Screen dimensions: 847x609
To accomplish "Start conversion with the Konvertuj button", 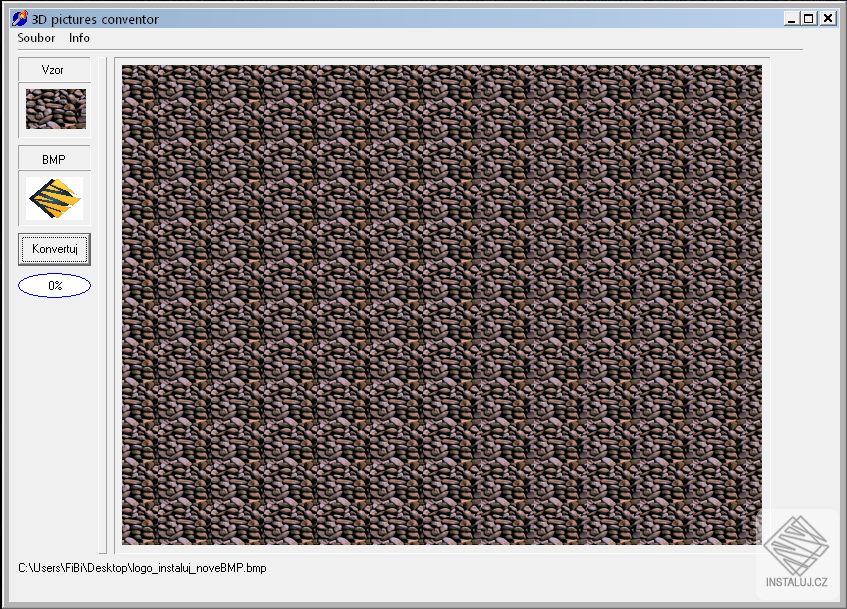I will coord(55,249).
